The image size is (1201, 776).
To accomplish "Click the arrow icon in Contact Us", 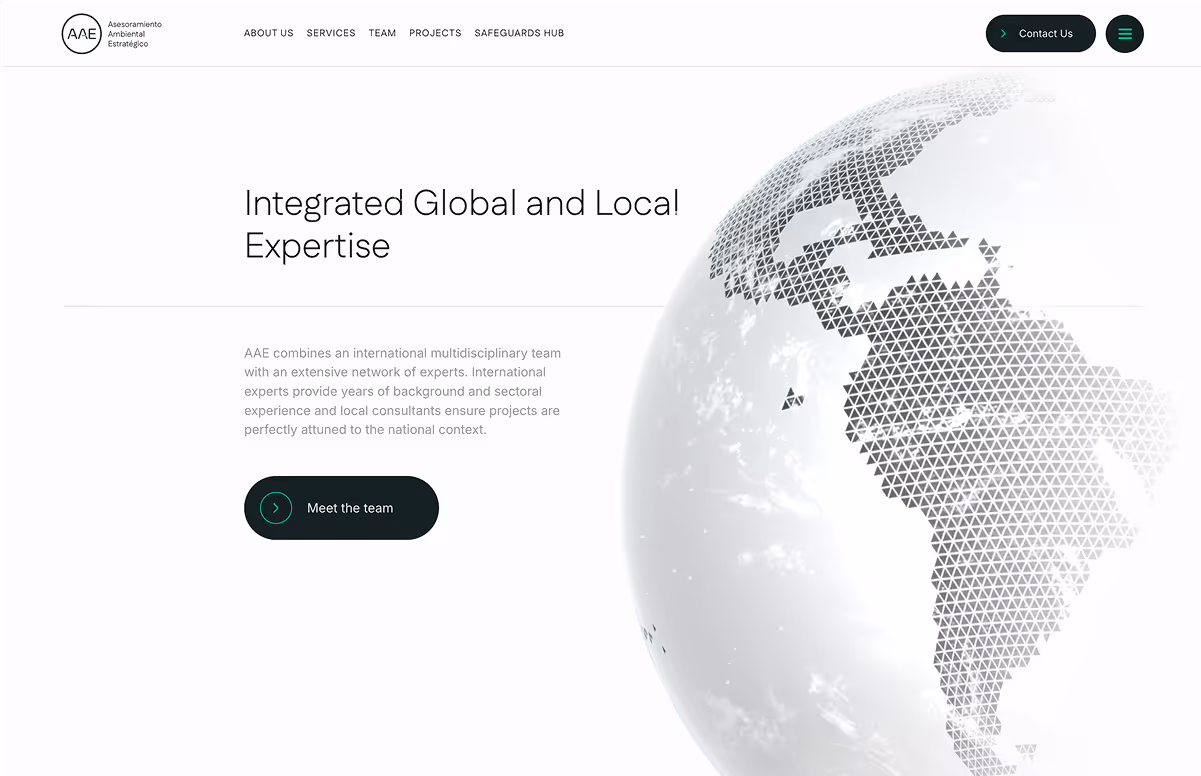I will click(1004, 34).
